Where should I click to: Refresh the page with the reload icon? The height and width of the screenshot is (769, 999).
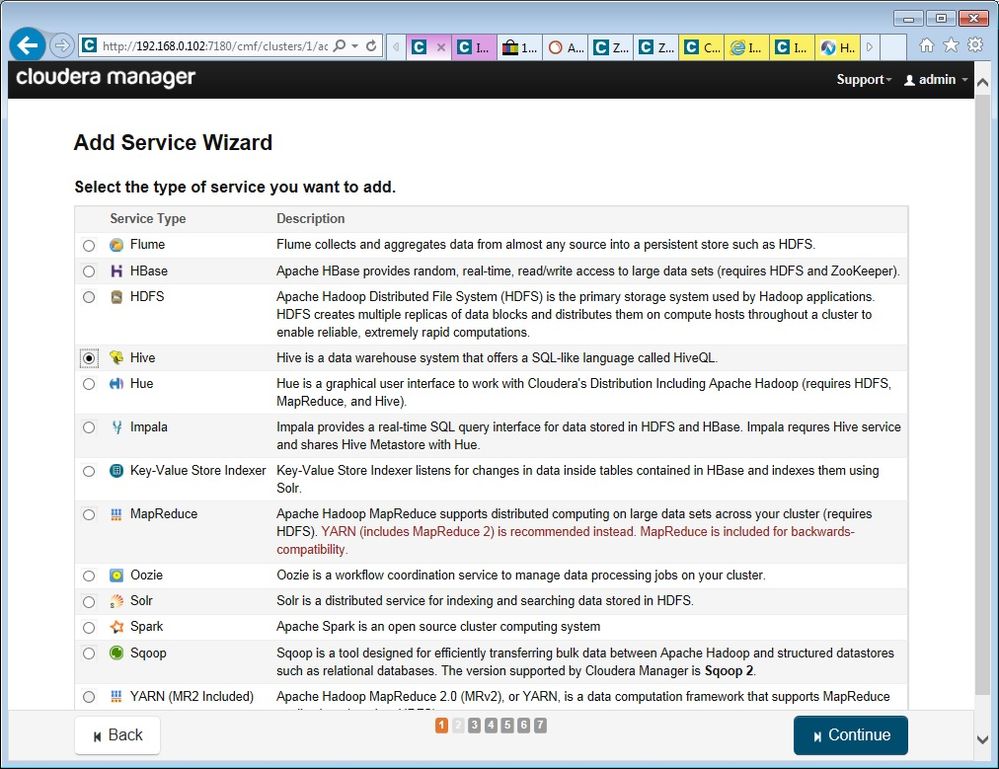[371, 46]
